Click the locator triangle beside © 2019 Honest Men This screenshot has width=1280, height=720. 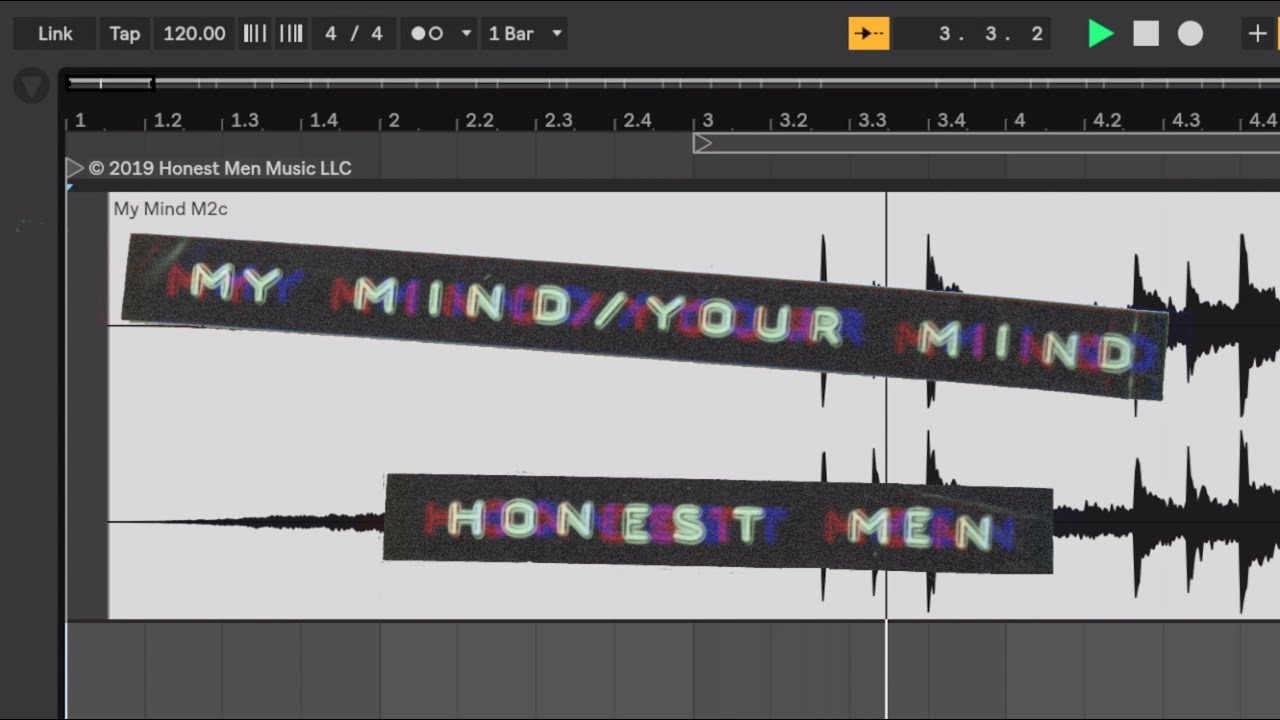[x=75, y=168]
